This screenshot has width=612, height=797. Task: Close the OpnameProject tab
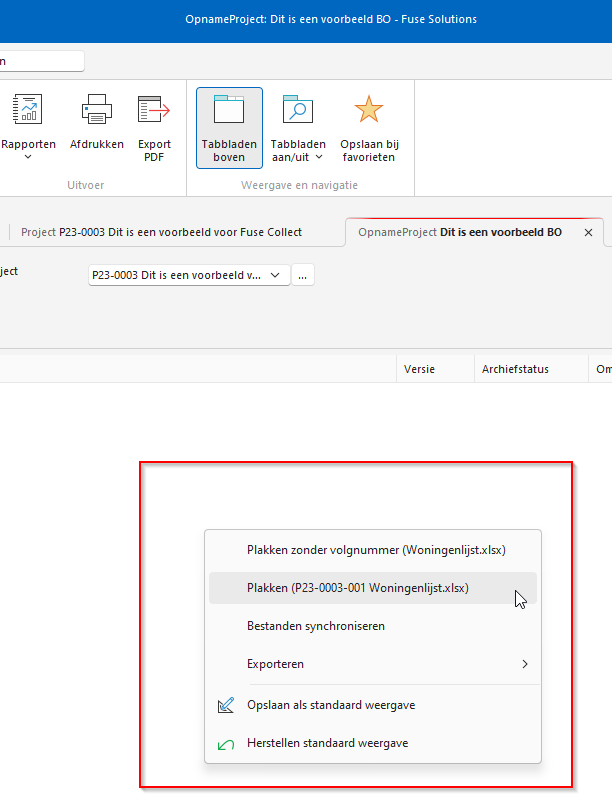(x=589, y=232)
